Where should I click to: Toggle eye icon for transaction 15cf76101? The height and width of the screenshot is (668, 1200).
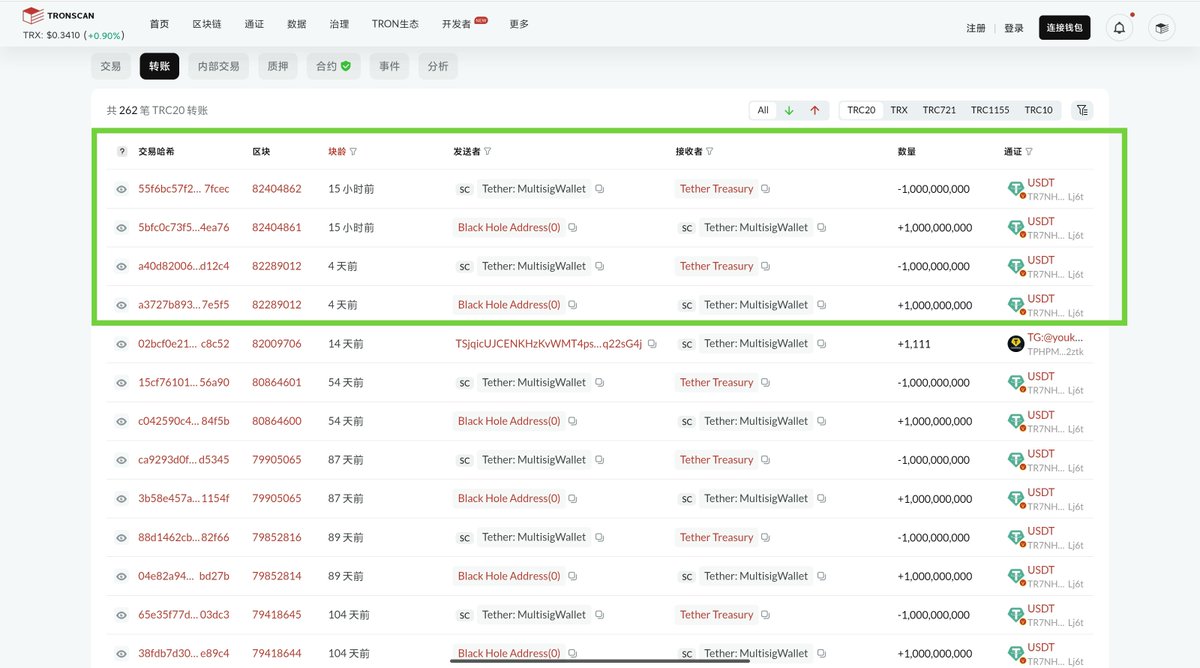tap(122, 382)
